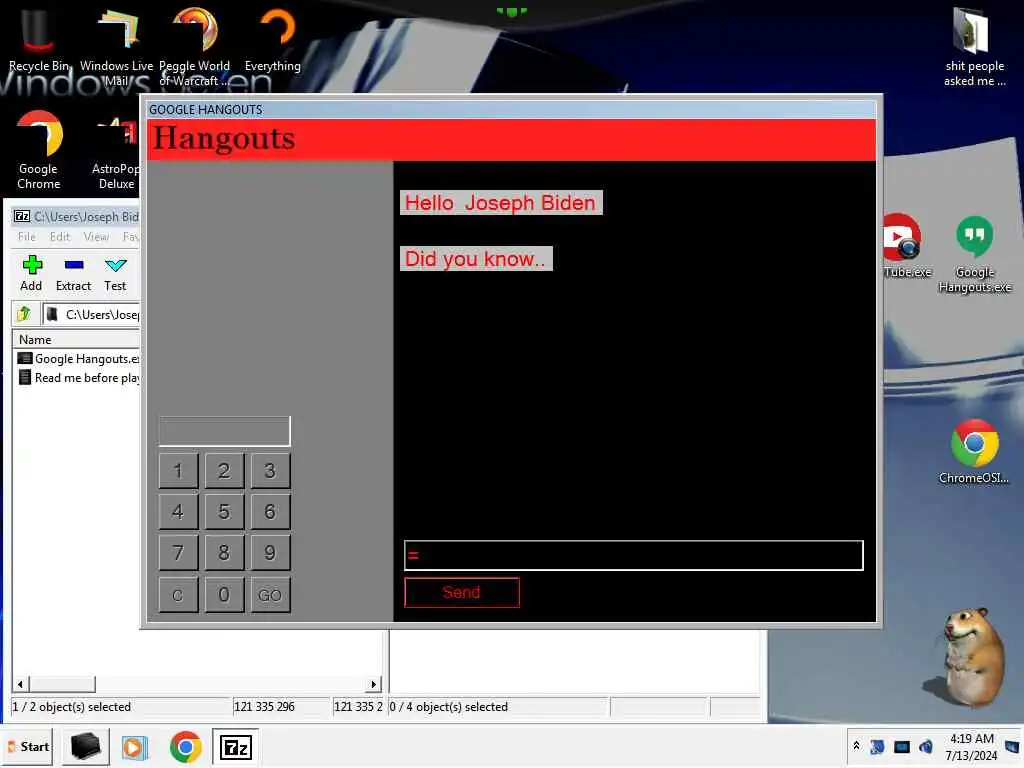
Task: Click the 'Hello Joseph Biden' message
Action: [x=501, y=202]
